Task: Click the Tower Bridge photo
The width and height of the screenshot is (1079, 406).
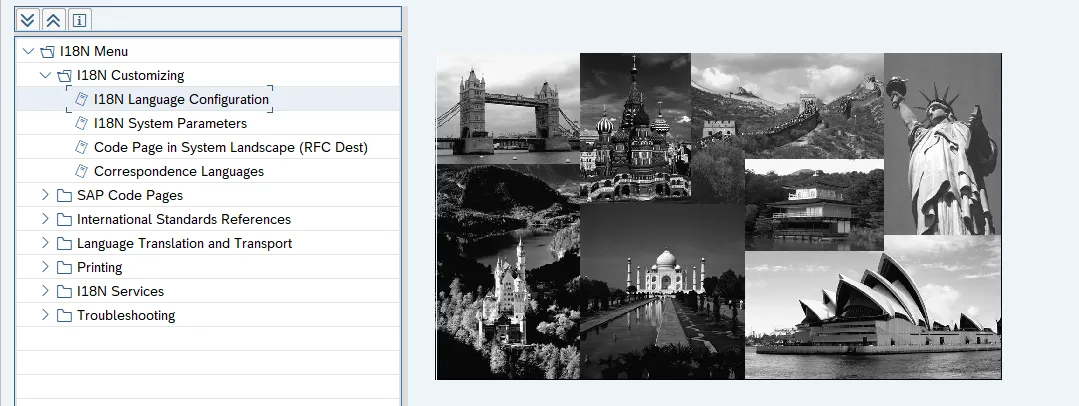Action: 509,109
